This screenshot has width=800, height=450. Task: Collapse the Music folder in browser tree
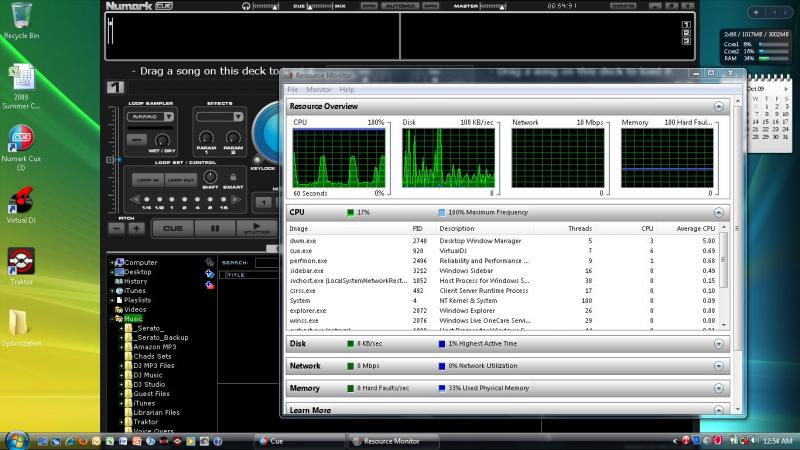[x=112, y=318]
